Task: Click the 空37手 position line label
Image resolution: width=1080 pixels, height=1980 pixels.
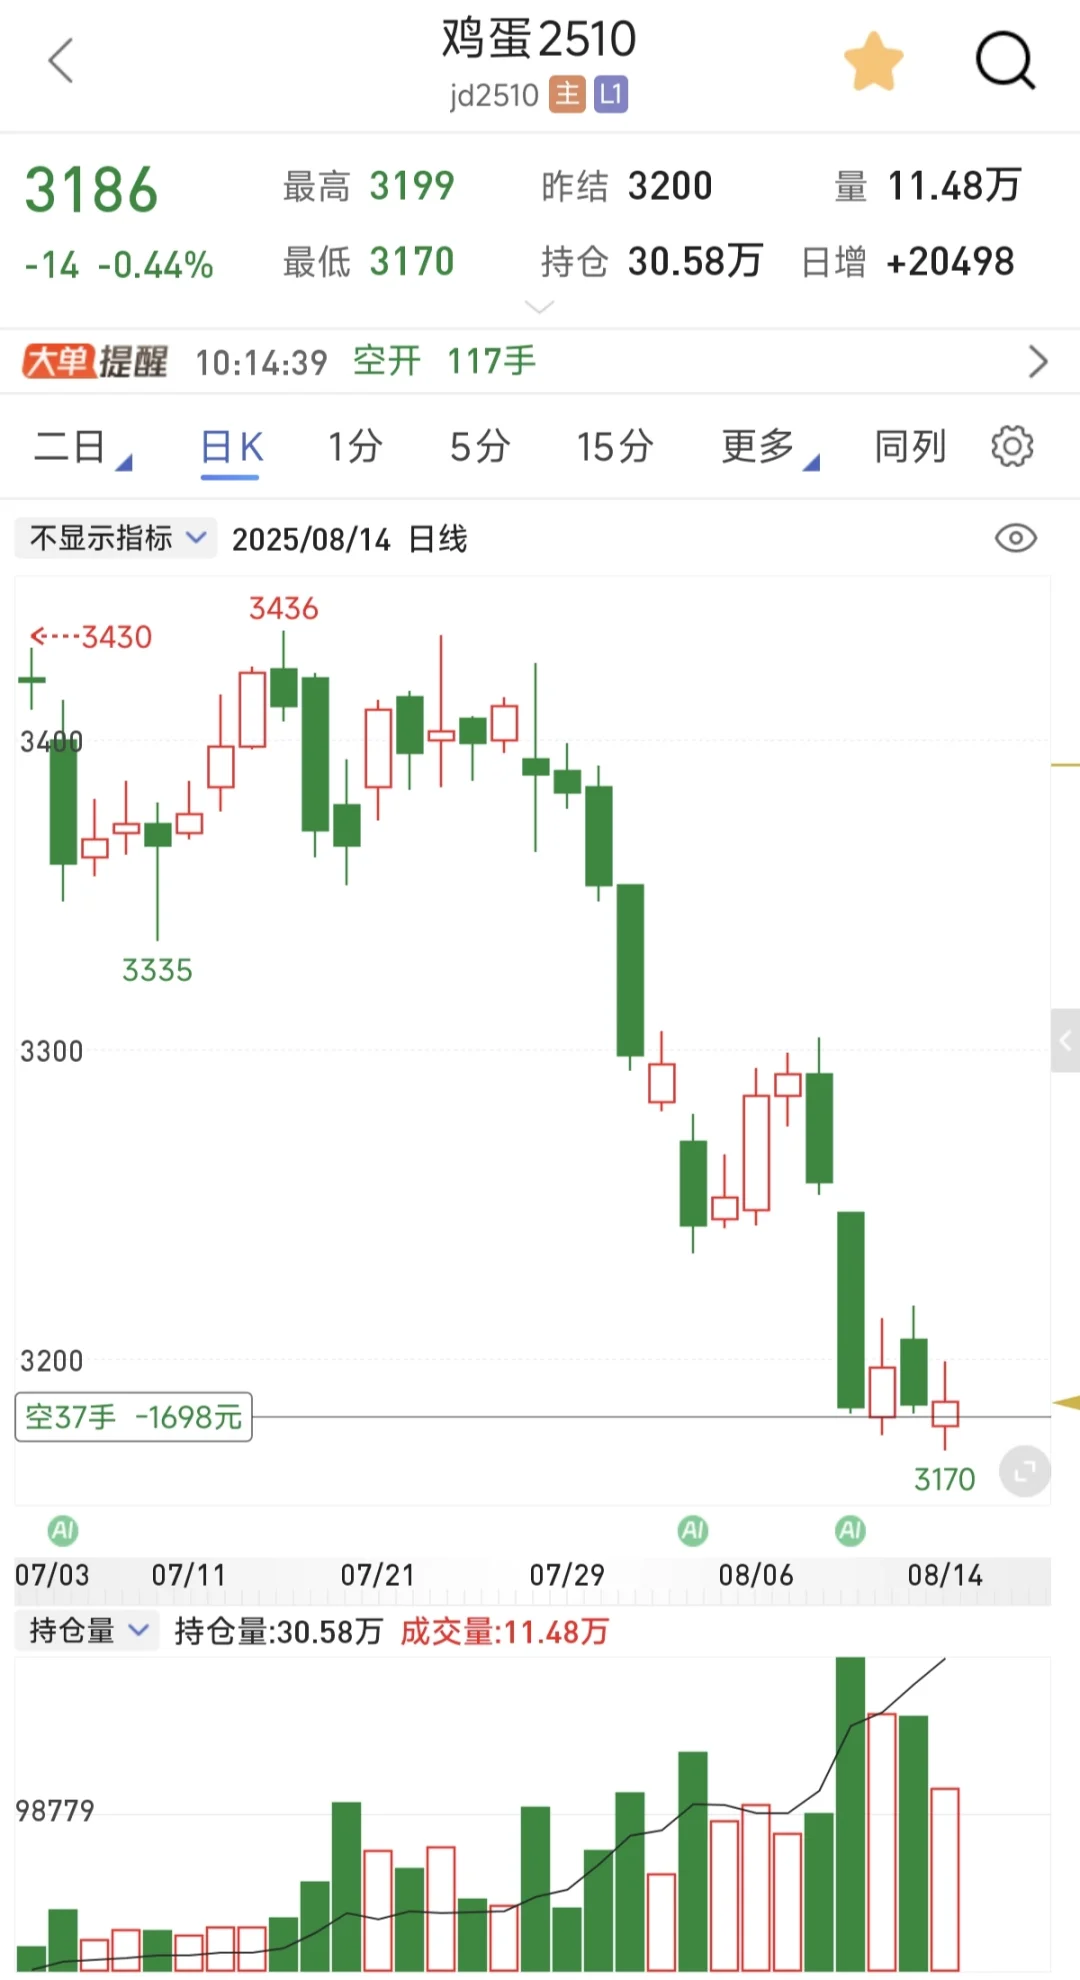Action: click(x=133, y=1417)
